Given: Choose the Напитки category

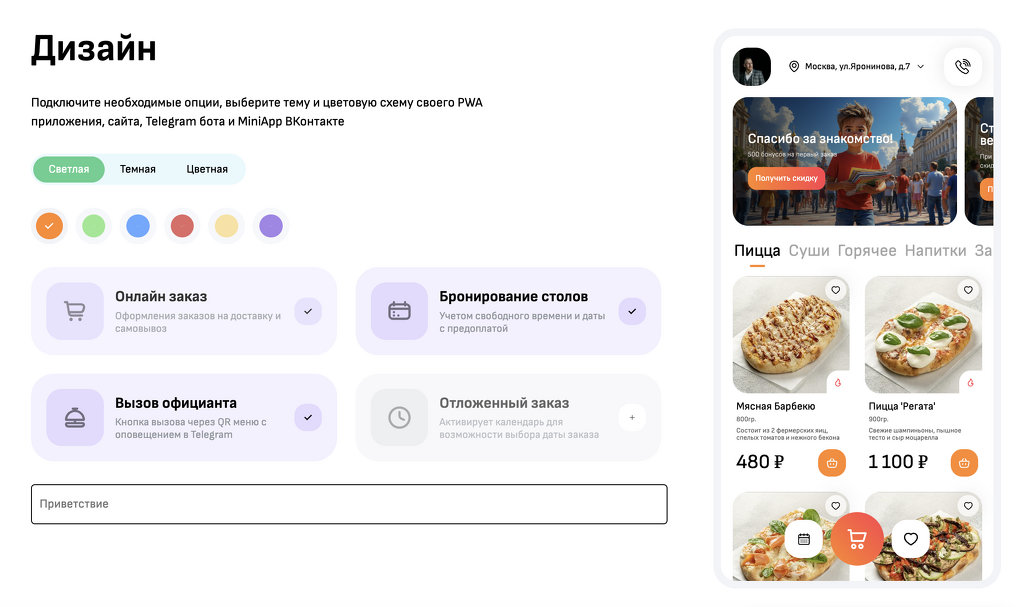Looking at the screenshot, I should pos(935,251).
